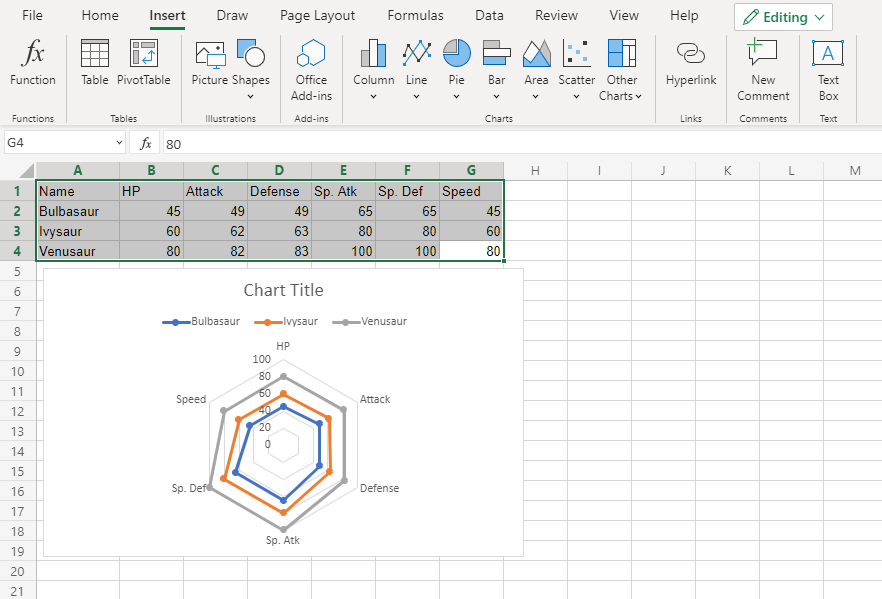This screenshot has width=882, height=599.
Task: Switch to the Page Layout tab
Action: [x=317, y=16]
